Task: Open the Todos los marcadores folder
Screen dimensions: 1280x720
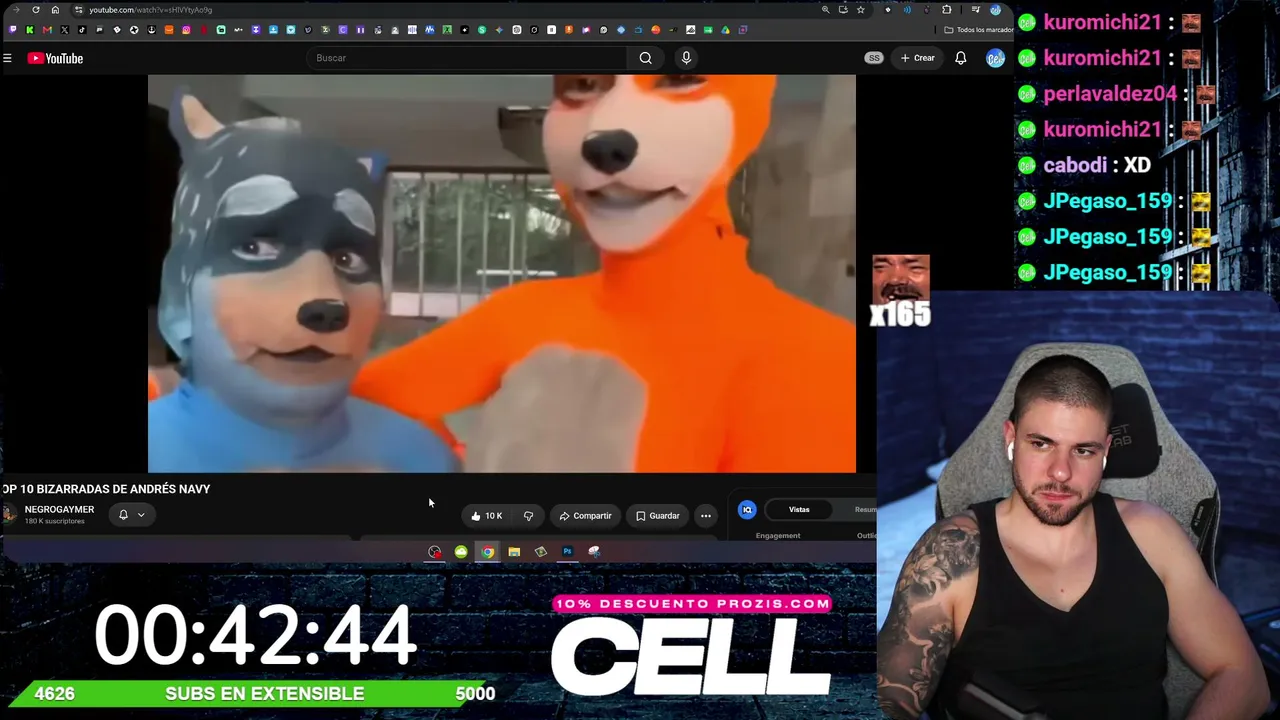Action: [x=979, y=30]
